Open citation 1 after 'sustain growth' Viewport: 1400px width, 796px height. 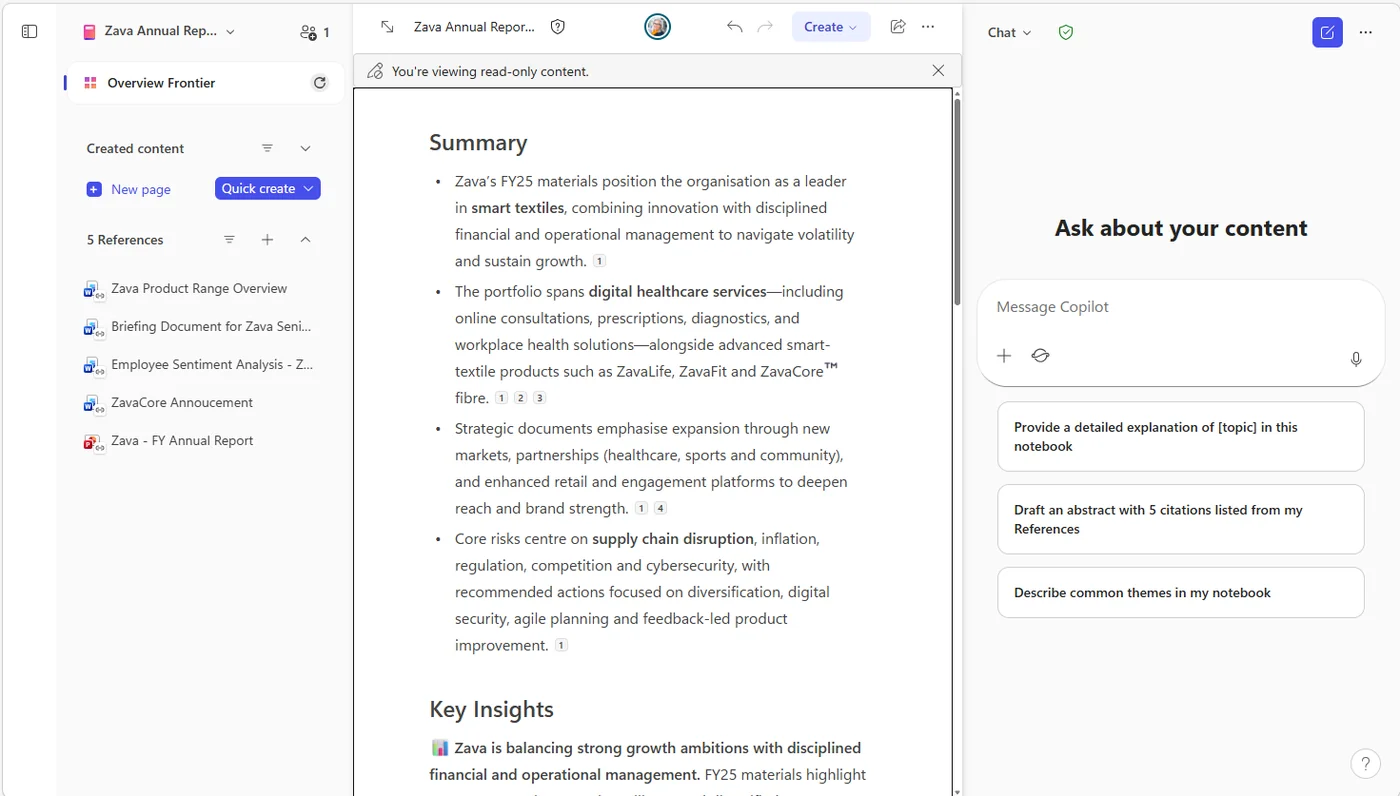coord(599,261)
